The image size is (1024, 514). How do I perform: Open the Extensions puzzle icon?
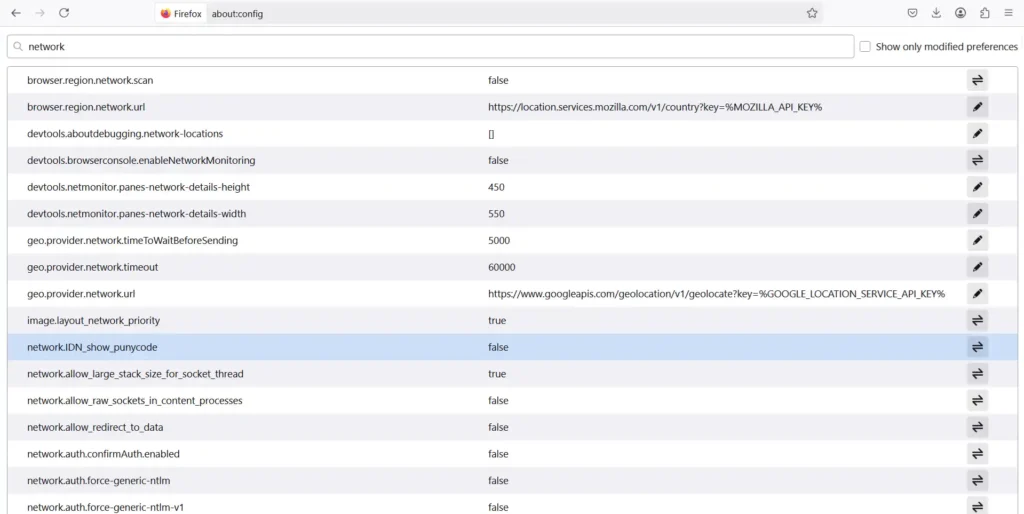[x=985, y=13]
